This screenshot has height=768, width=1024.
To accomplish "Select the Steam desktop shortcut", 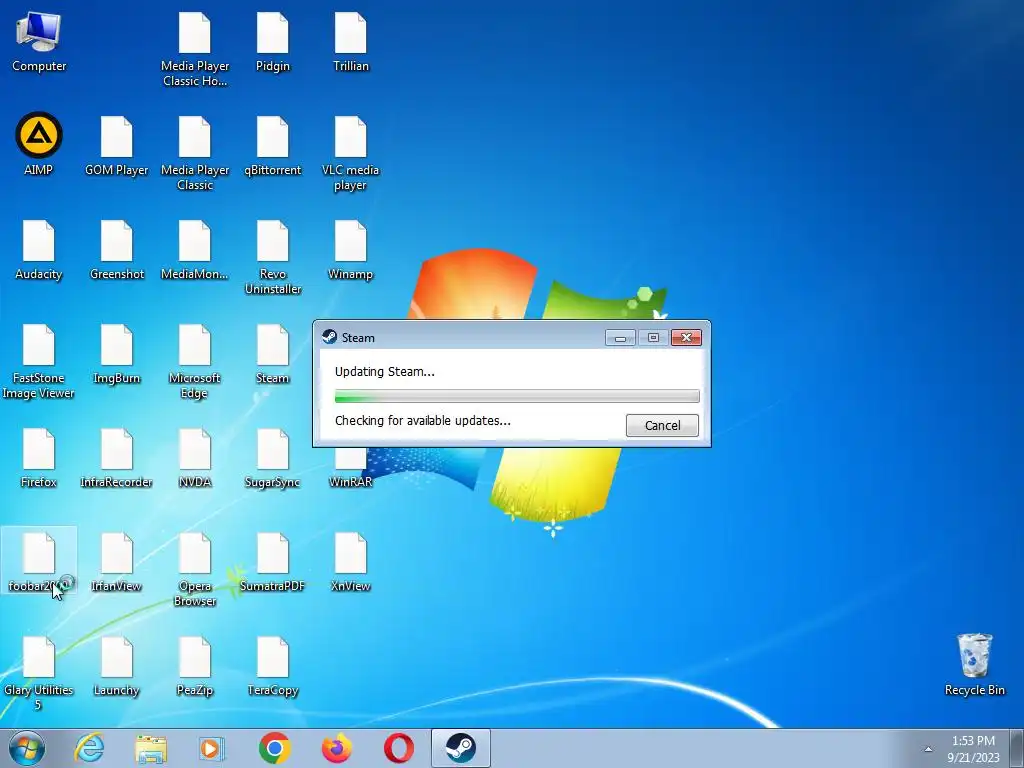I will (272, 355).
